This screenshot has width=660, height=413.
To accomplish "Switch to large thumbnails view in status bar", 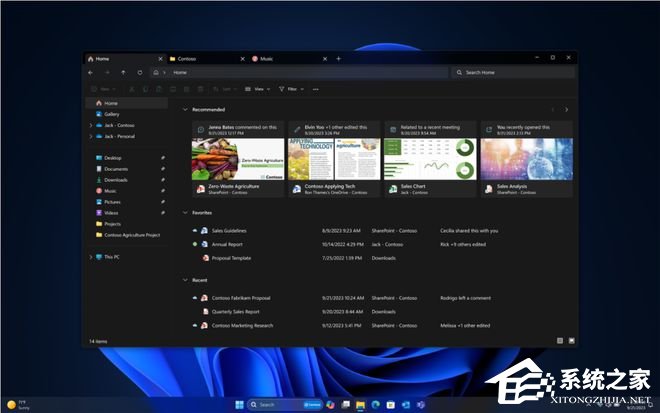I will [x=571, y=341].
